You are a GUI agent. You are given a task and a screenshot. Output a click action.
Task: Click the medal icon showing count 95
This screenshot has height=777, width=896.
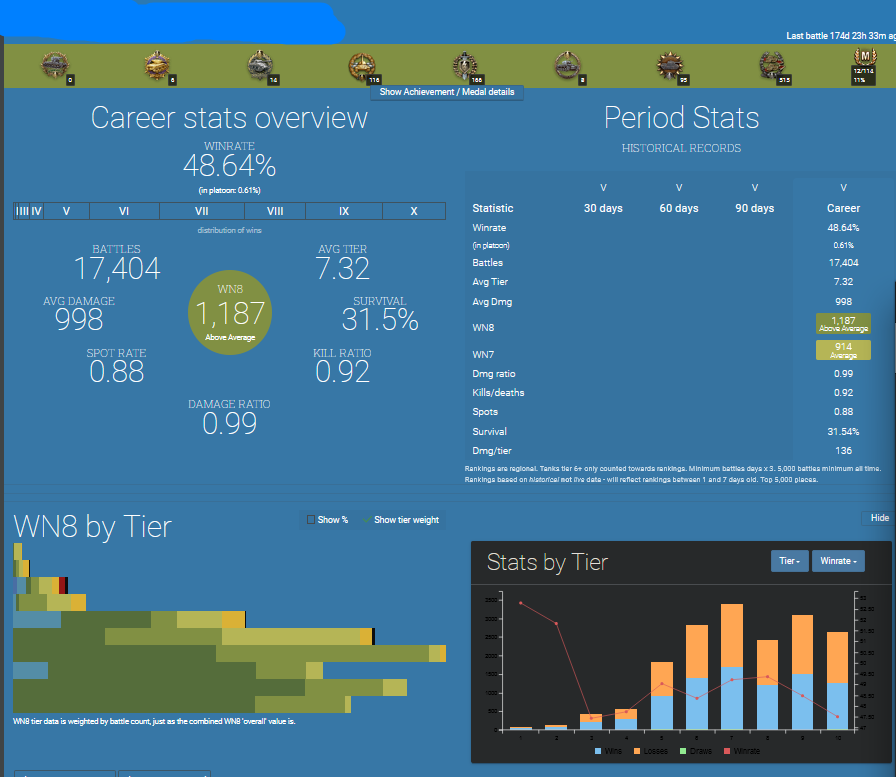[x=670, y=66]
